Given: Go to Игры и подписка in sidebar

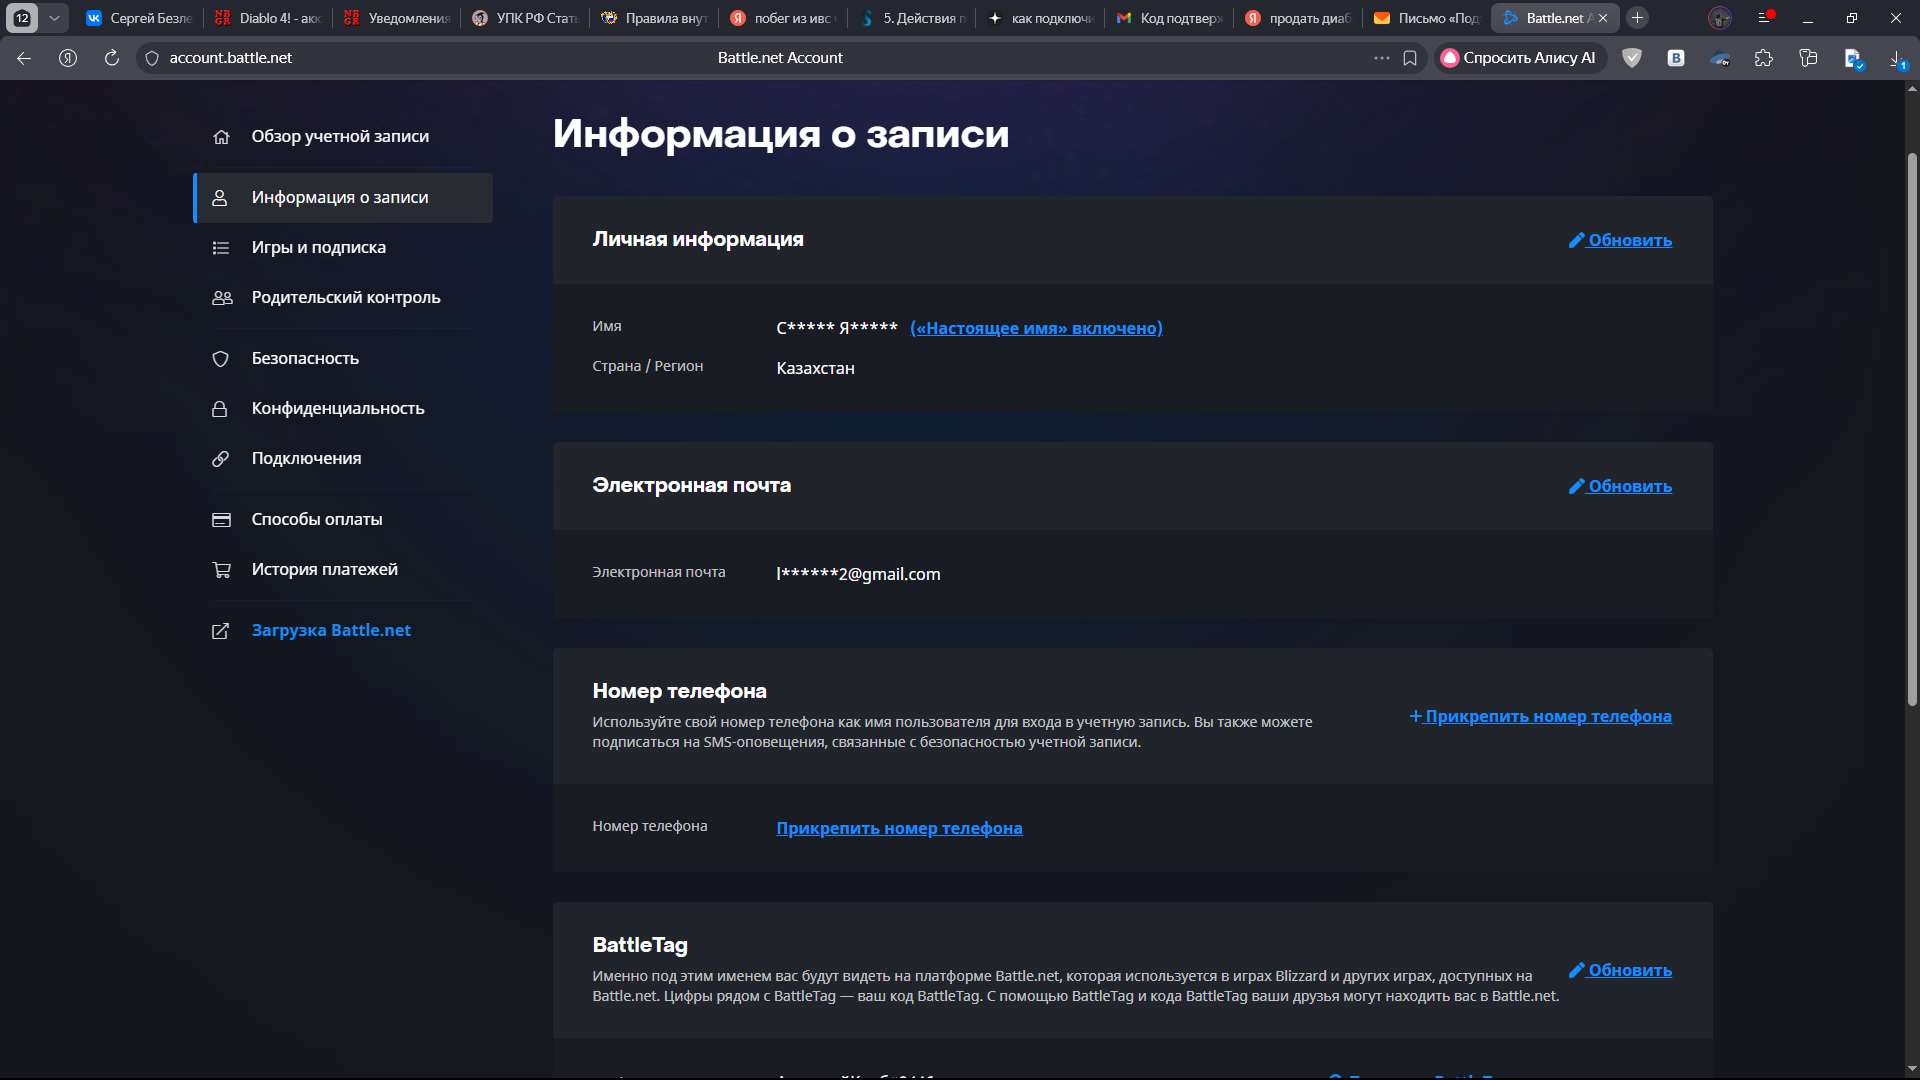Looking at the screenshot, I should [318, 247].
